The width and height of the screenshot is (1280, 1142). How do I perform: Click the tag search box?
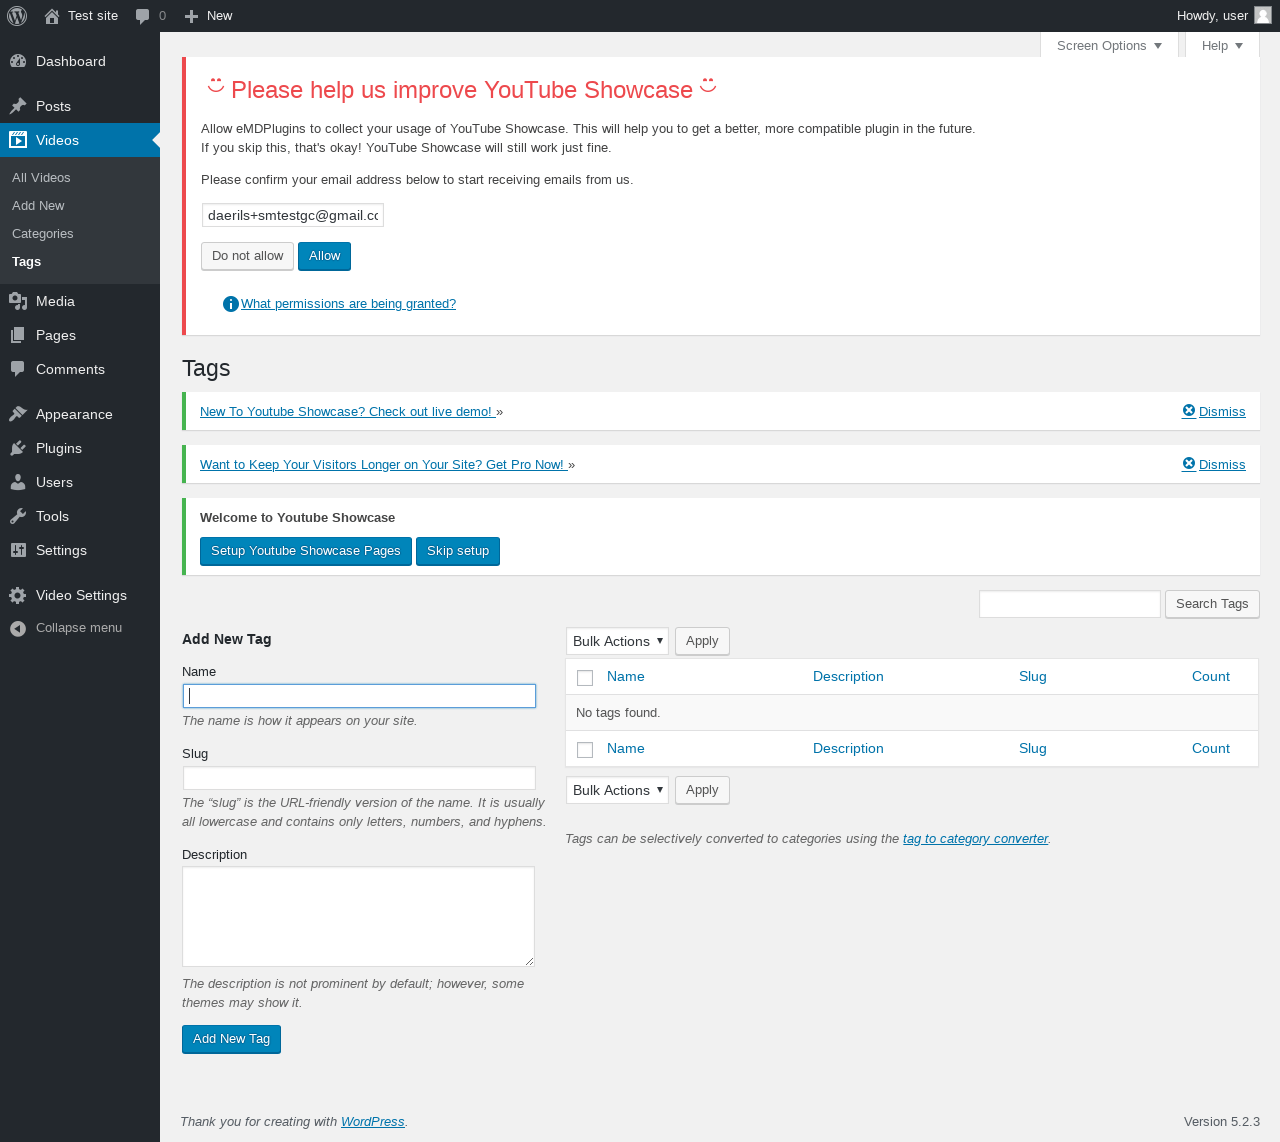coord(1070,604)
